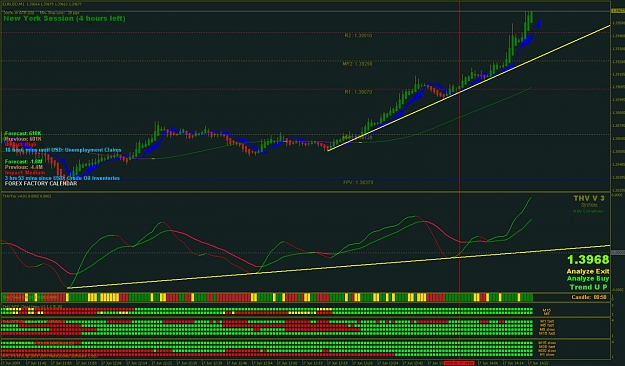Click the 'Trend U P' status label
Screen dimensions: 625x366
tap(588, 287)
